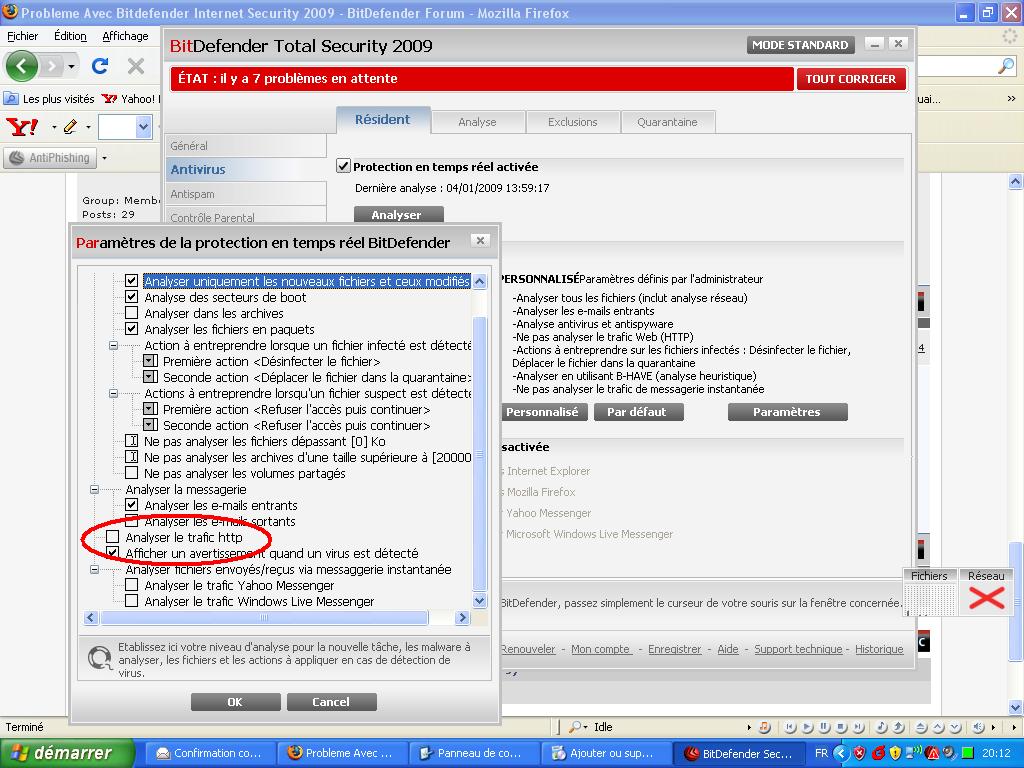Screen dimensions: 1024x768
Task: Go back with Firefox's green back arrow
Action: 21,66
